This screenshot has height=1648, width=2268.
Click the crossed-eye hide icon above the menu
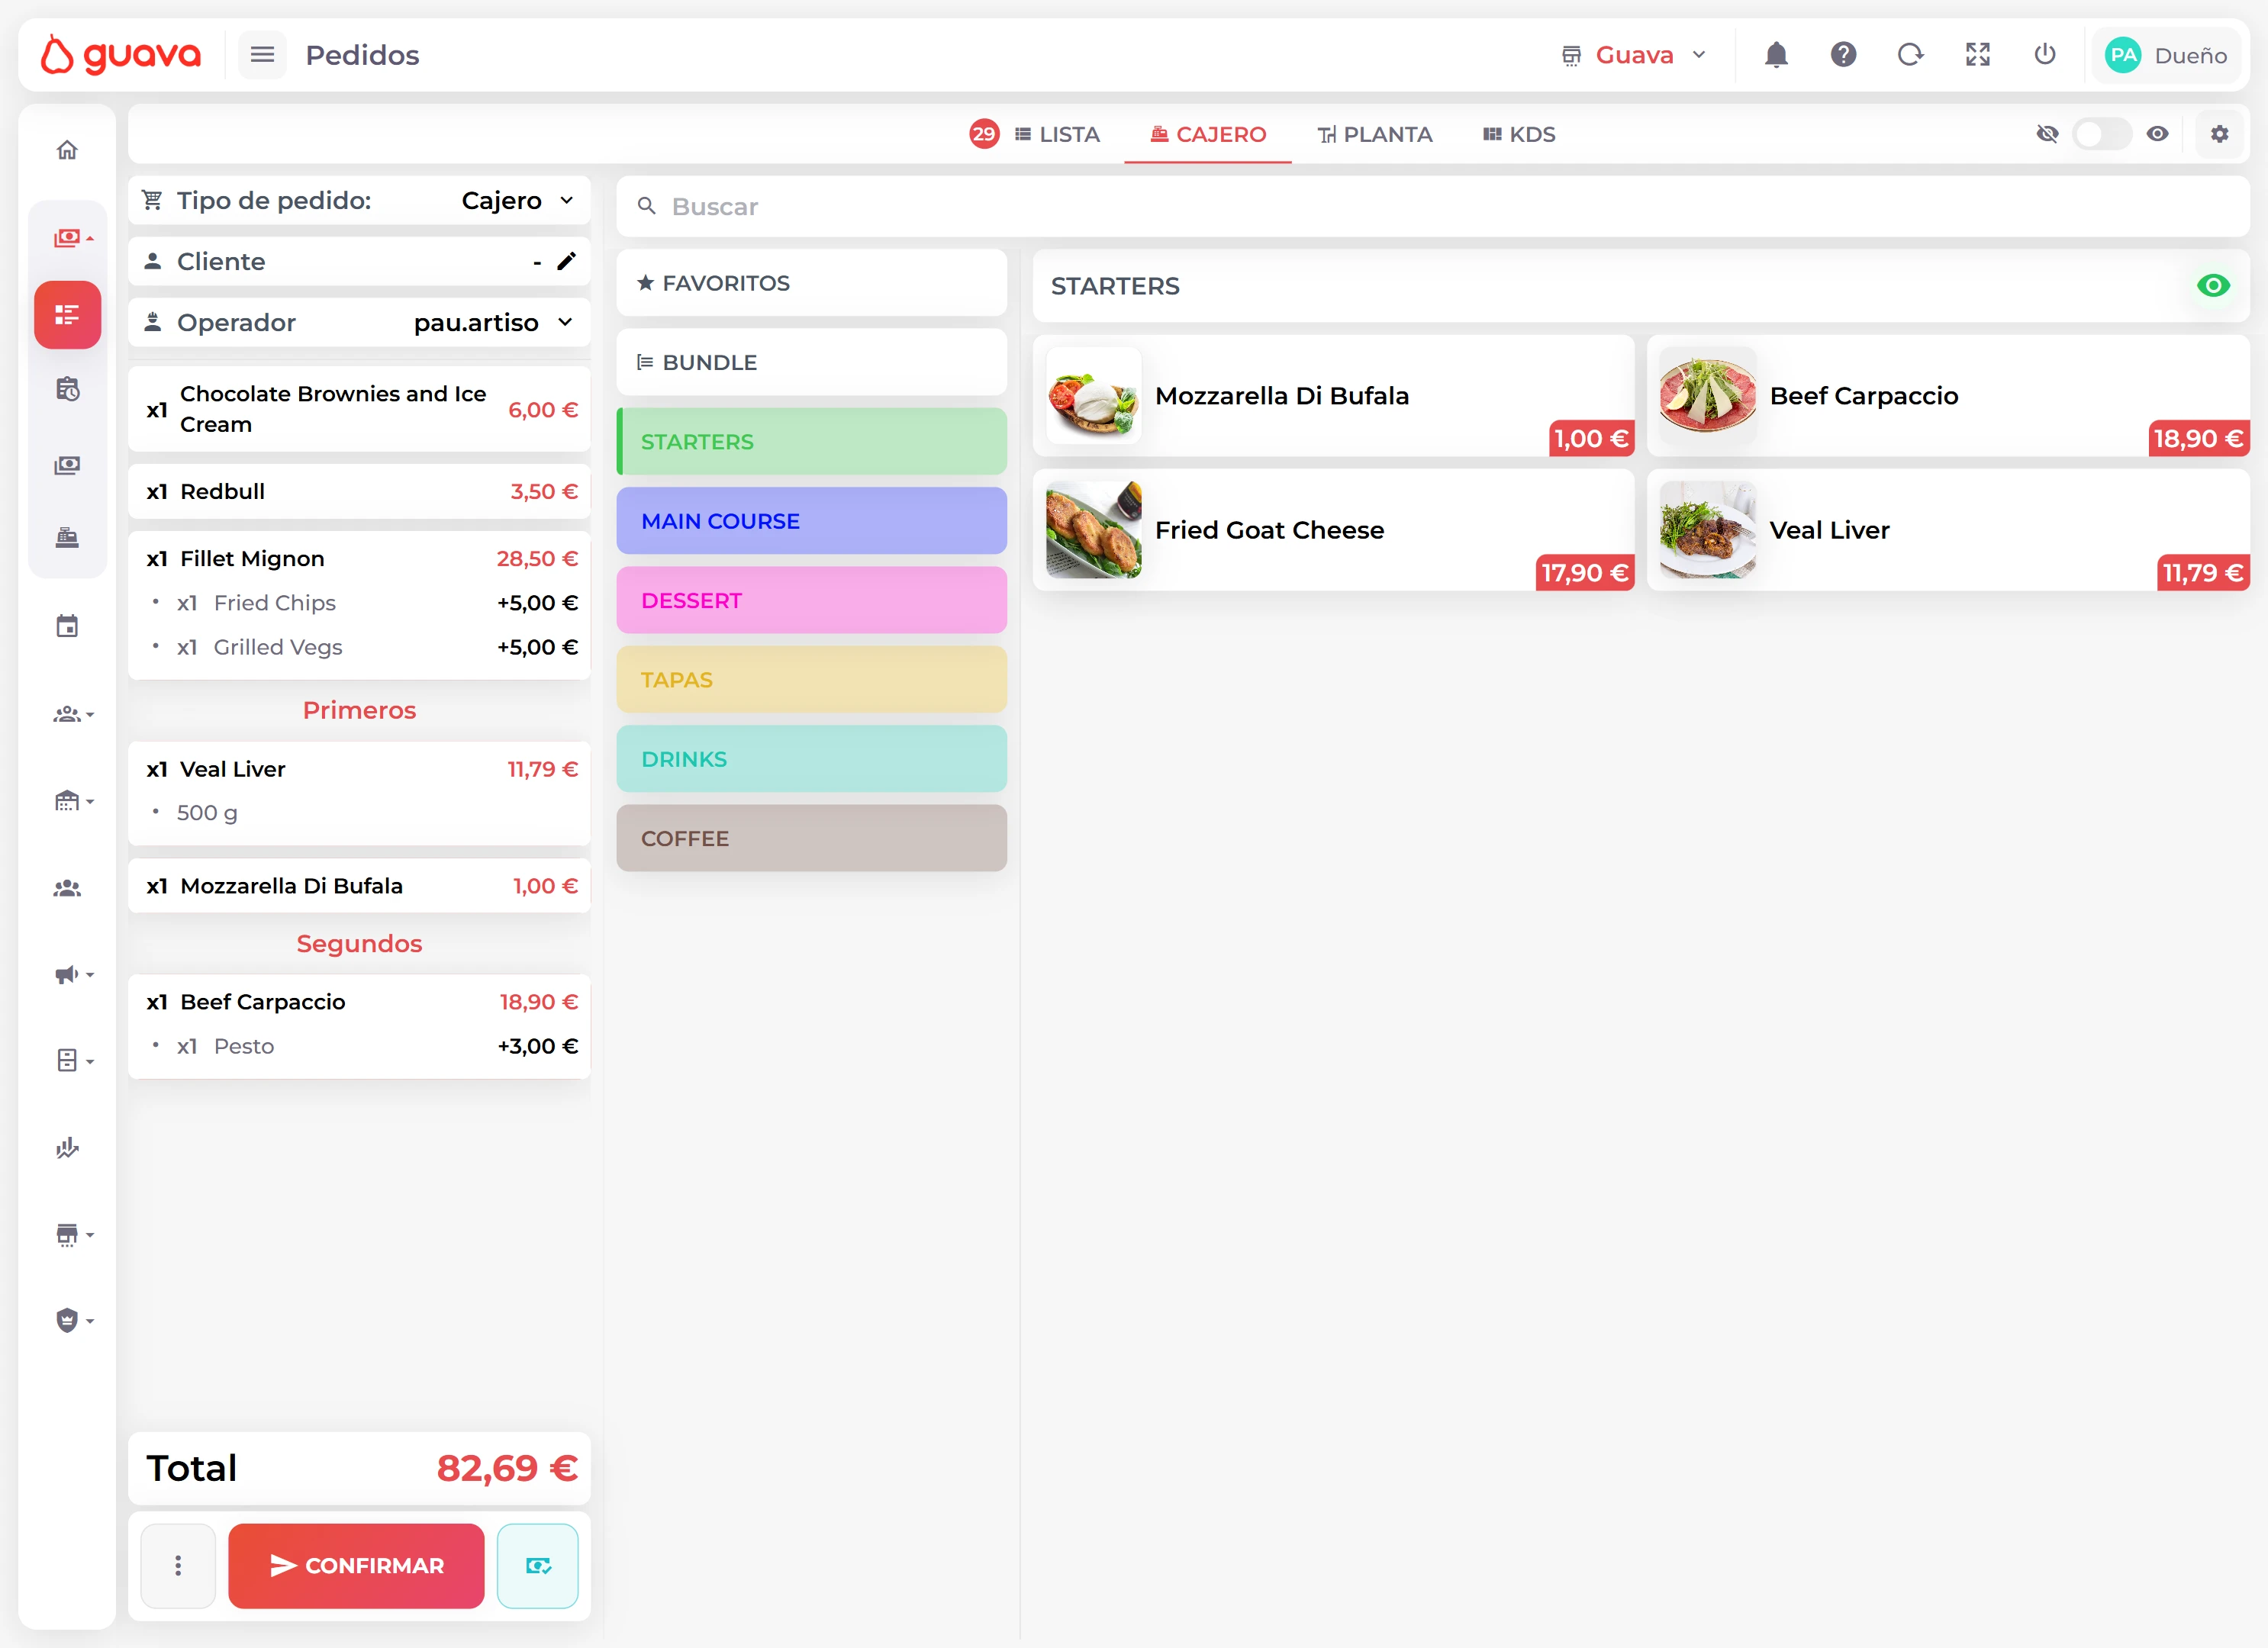pos(2048,133)
